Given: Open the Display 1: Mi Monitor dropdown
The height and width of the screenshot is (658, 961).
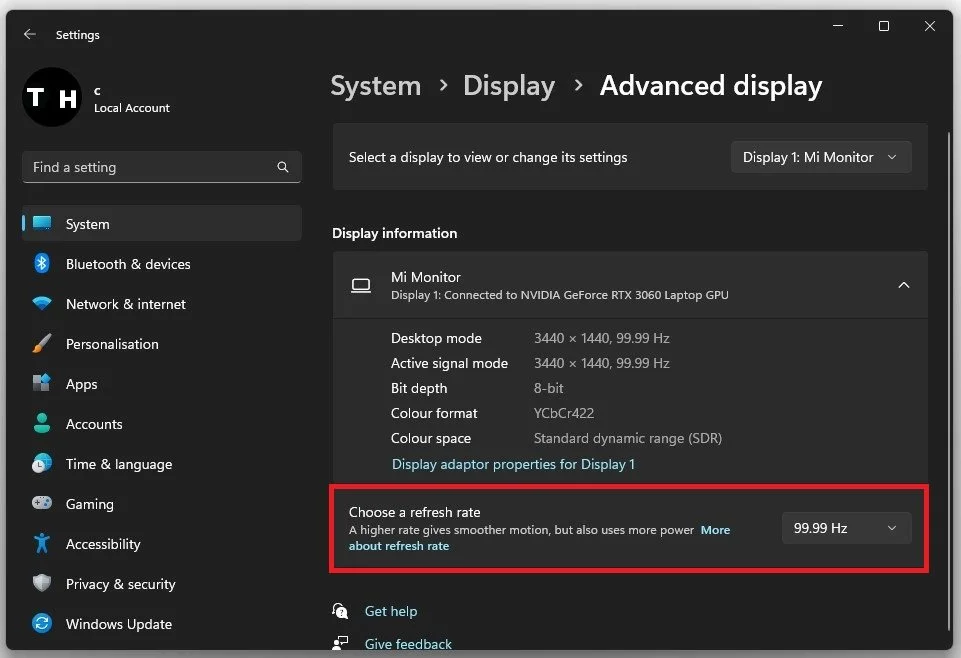Looking at the screenshot, I should [821, 157].
